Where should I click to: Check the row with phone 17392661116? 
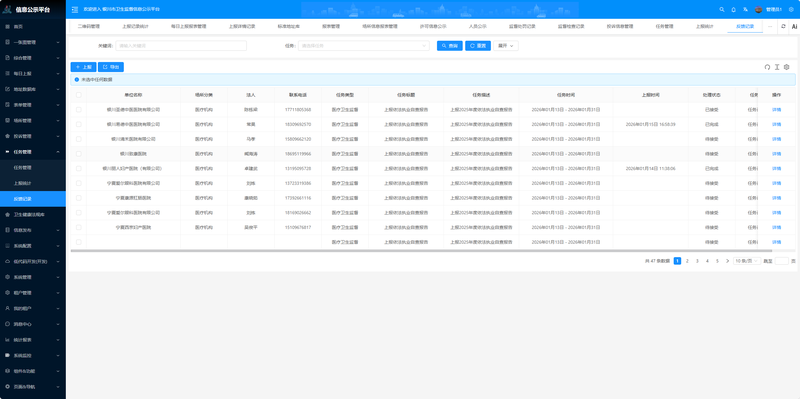[x=79, y=198]
